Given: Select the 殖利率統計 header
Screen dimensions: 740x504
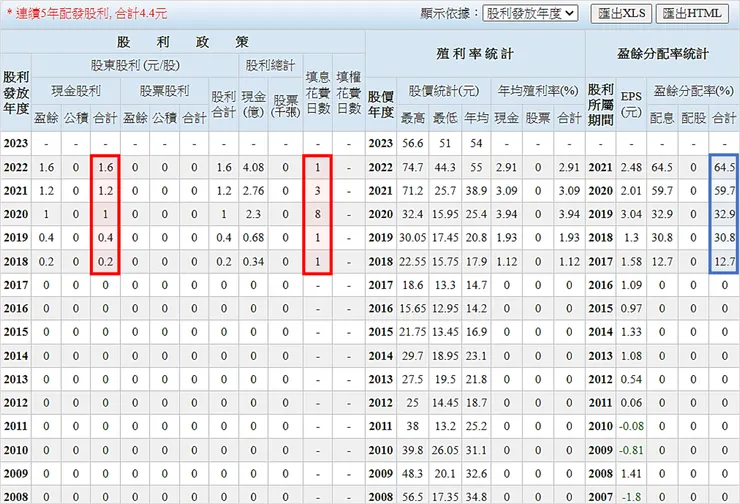Looking at the screenshot, I should tap(475, 54).
